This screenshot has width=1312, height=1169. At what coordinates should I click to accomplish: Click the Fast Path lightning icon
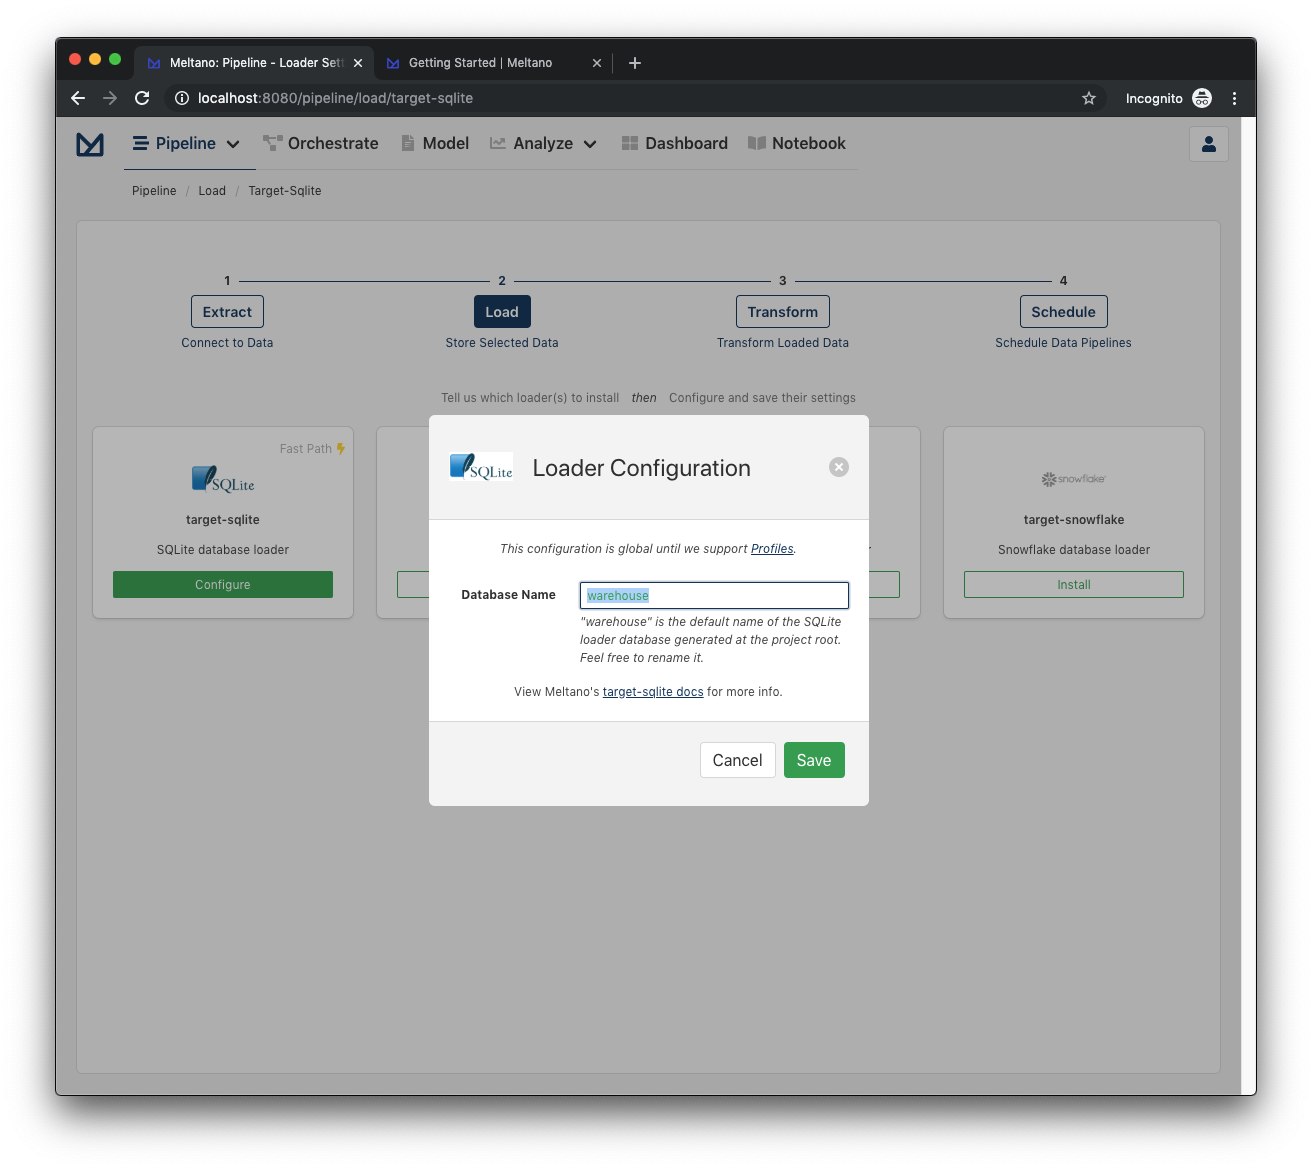[x=341, y=449]
